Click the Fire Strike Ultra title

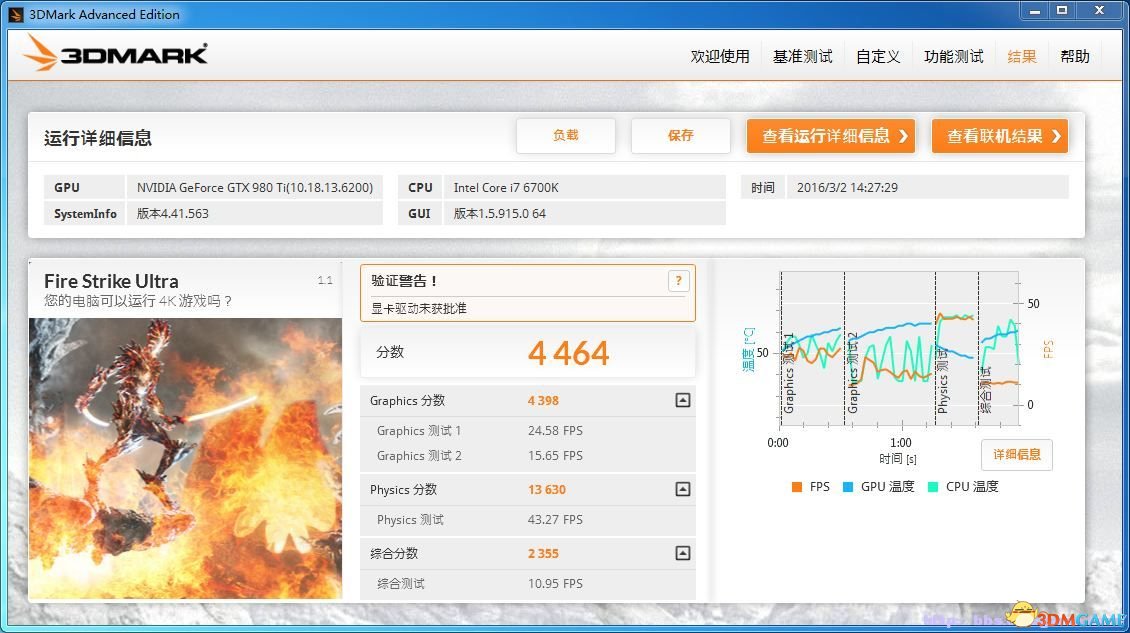point(111,280)
